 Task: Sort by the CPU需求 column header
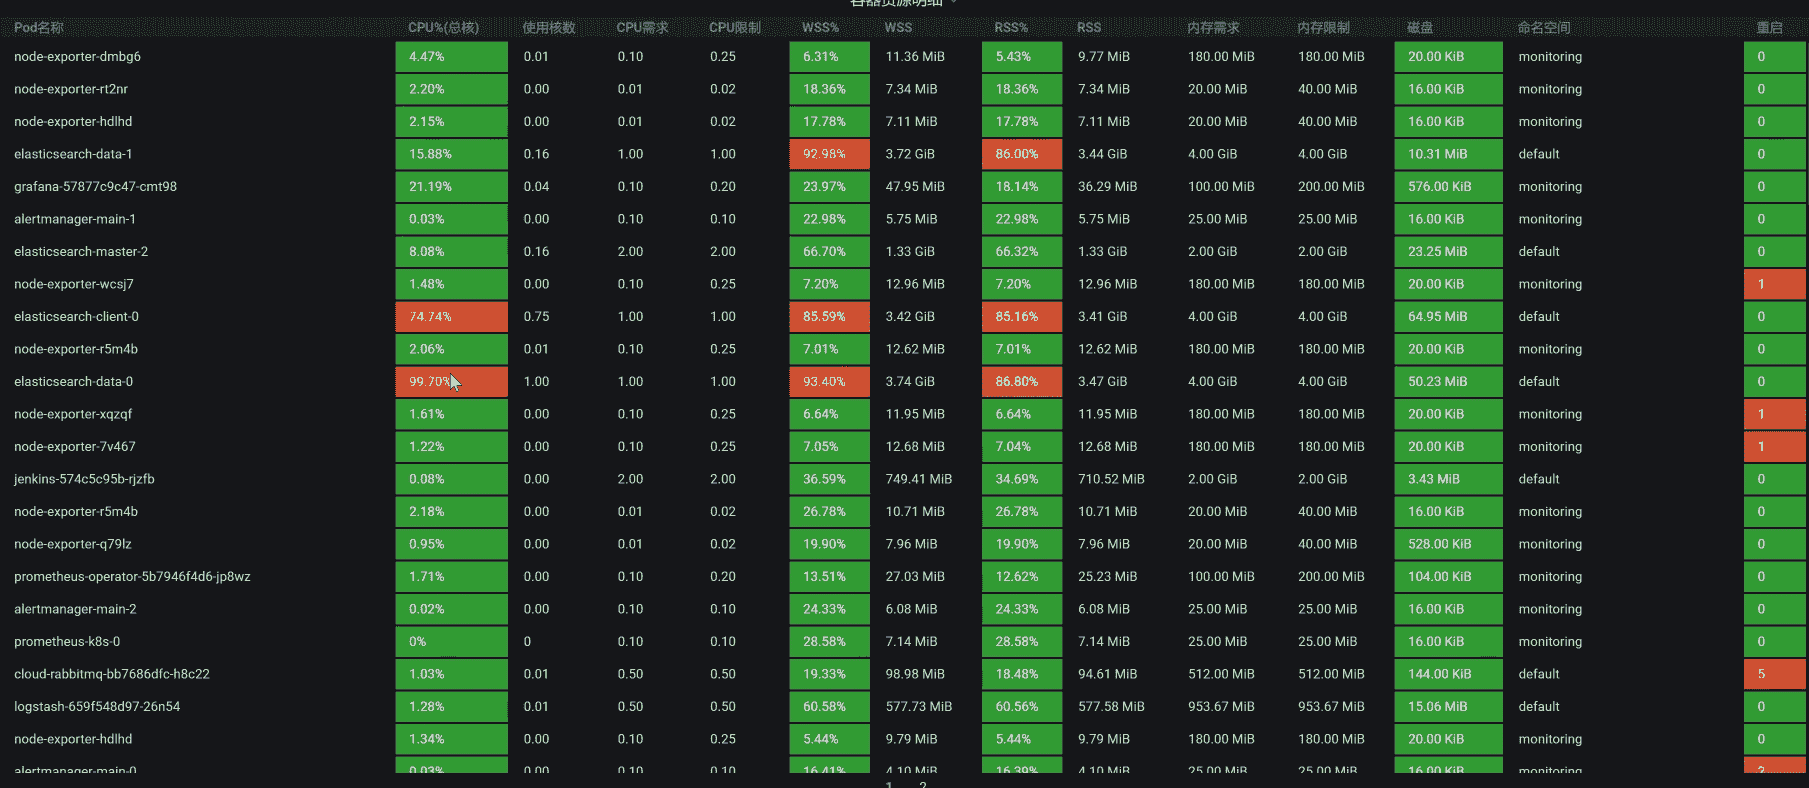pos(642,28)
